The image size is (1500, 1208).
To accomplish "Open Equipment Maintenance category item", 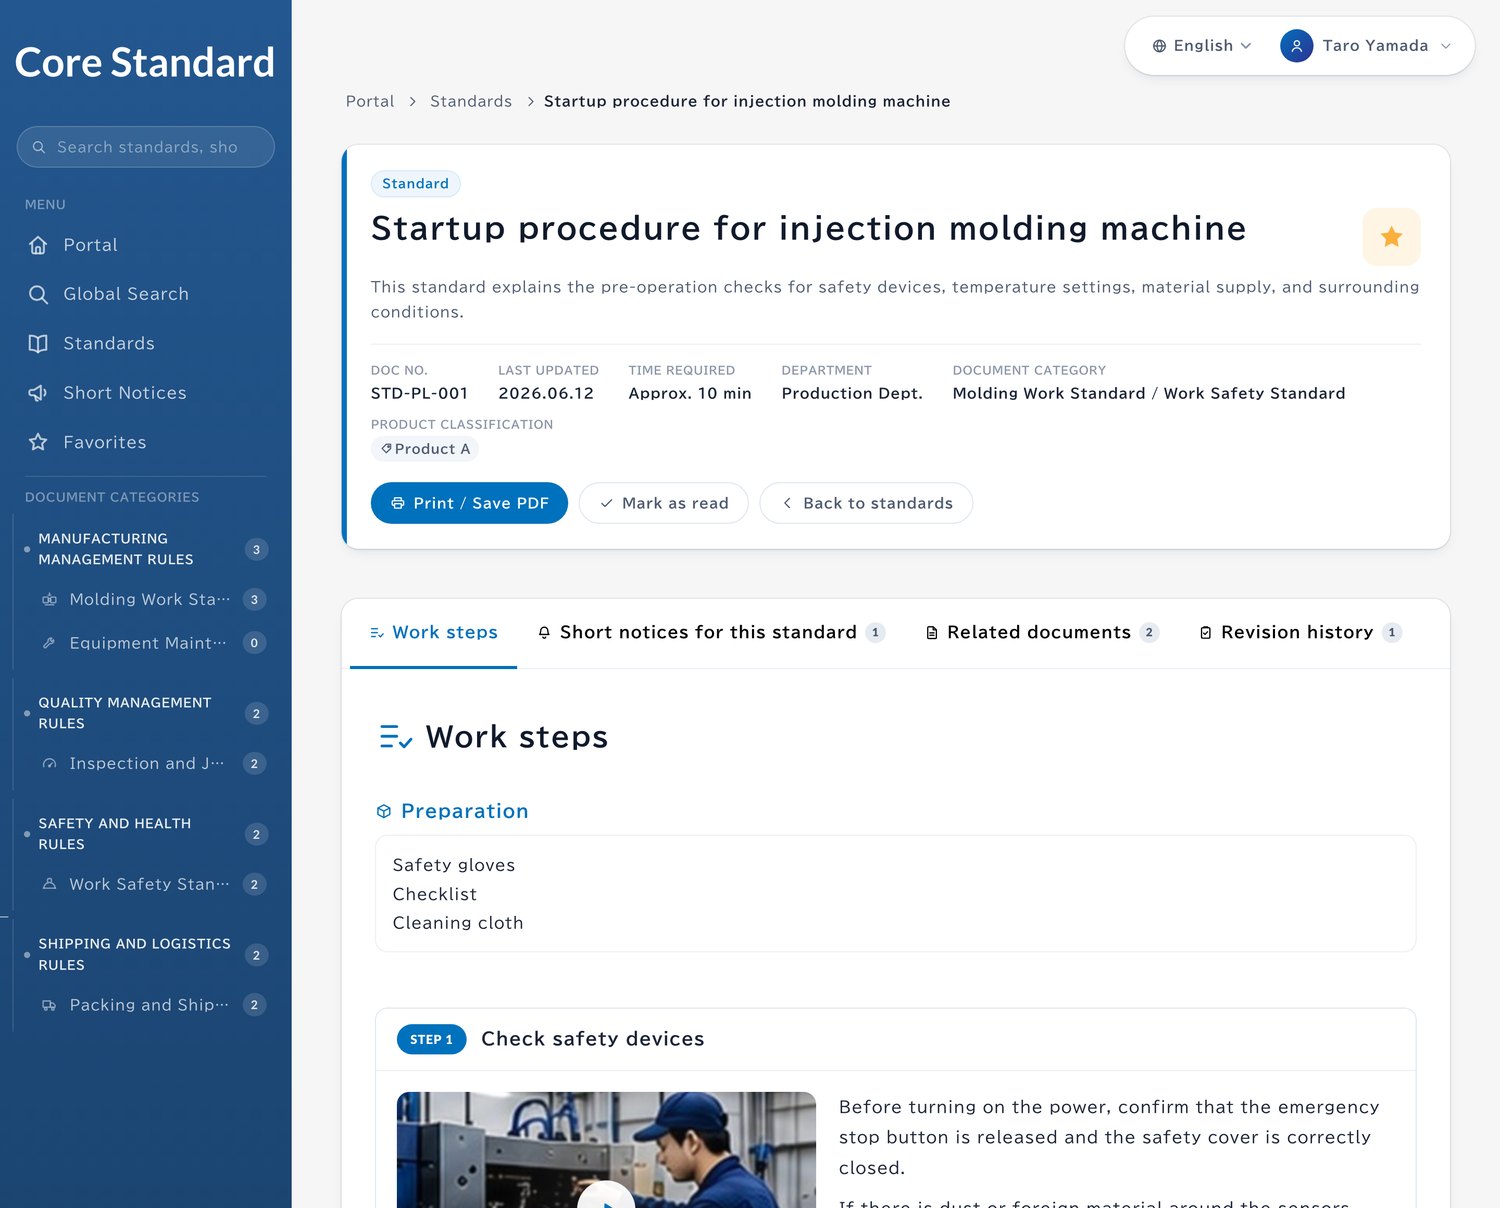I will point(152,643).
